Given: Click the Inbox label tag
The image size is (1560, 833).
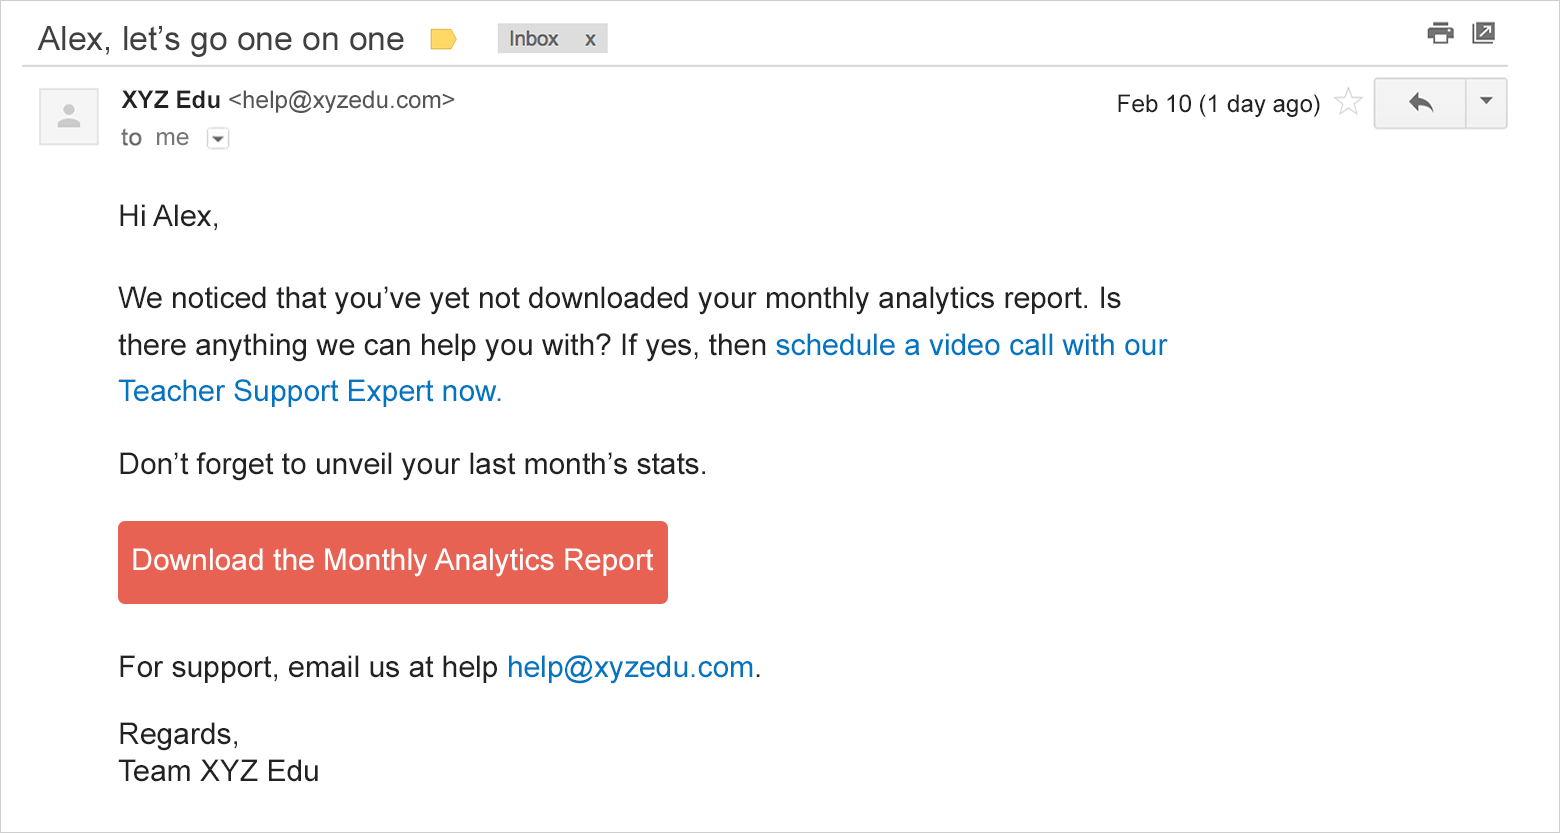Looking at the screenshot, I should click(534, 39).
